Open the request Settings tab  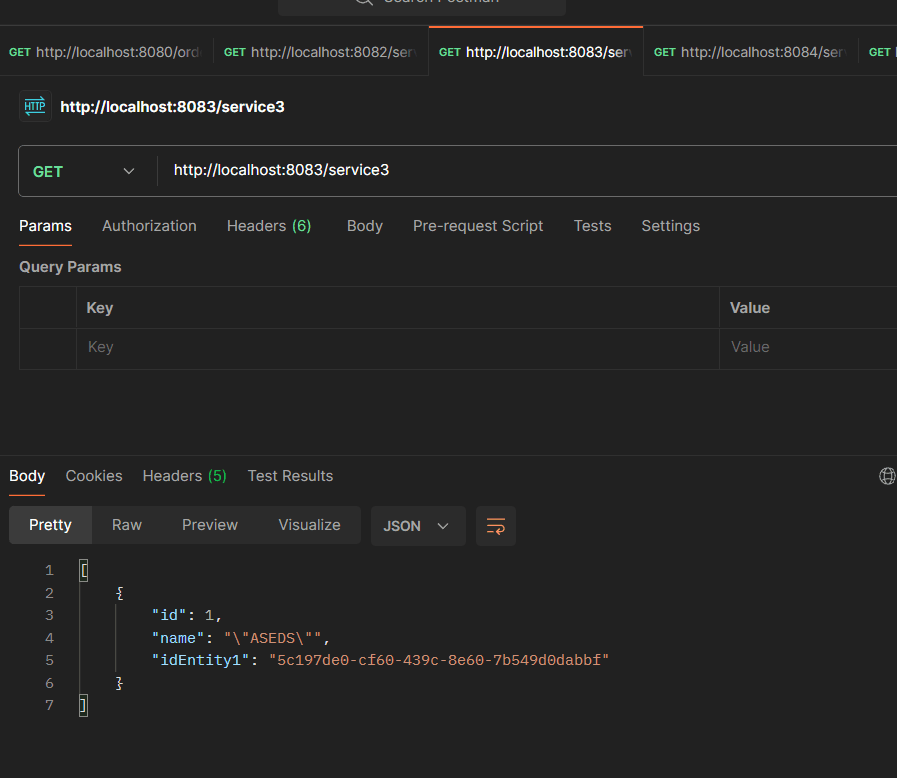click(x=670, y=226)
